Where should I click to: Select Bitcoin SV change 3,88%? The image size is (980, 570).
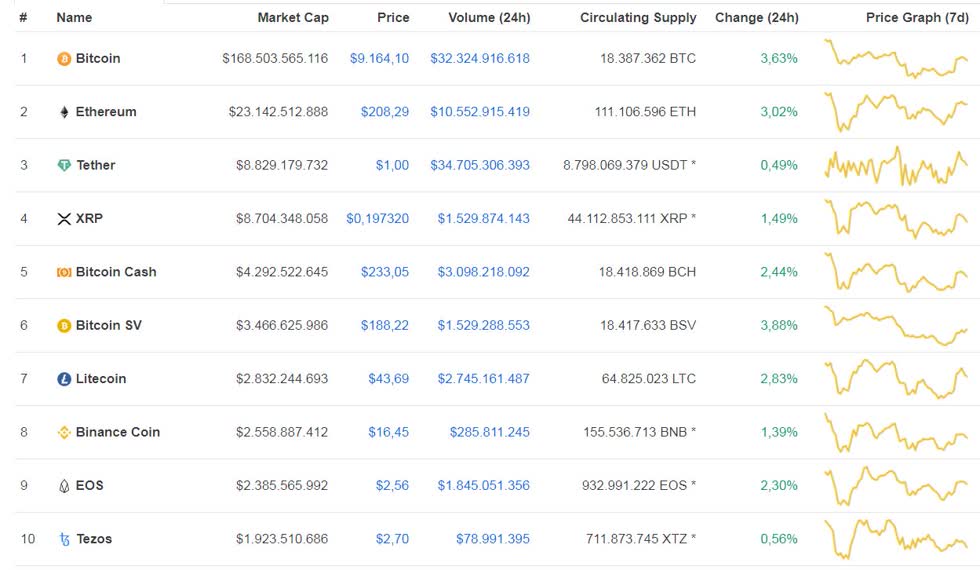click(779, 326)
